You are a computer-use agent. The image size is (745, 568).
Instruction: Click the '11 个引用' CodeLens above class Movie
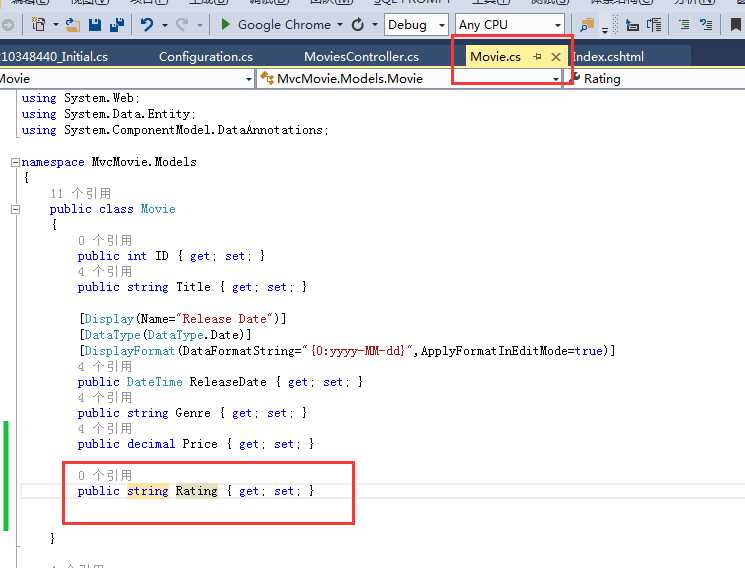(80, 193)
